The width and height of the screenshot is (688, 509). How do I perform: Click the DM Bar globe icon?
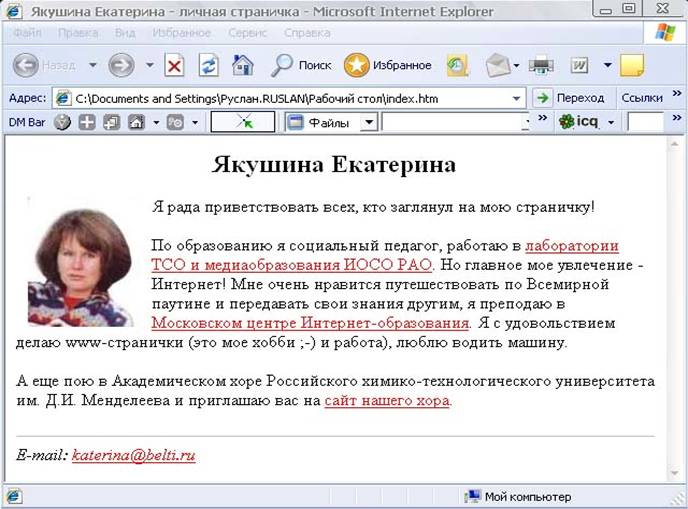point(62,122)
